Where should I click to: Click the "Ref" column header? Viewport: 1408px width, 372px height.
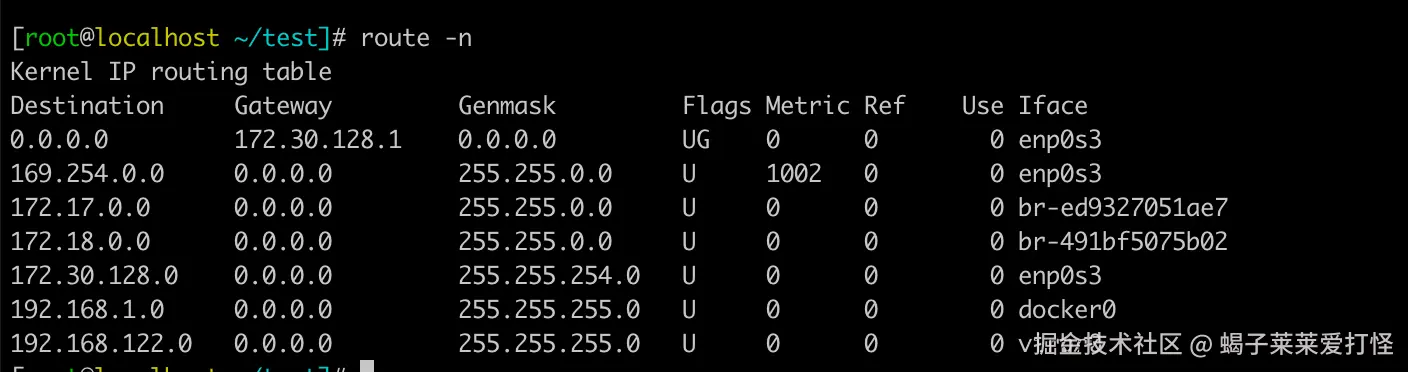(885, 105)
